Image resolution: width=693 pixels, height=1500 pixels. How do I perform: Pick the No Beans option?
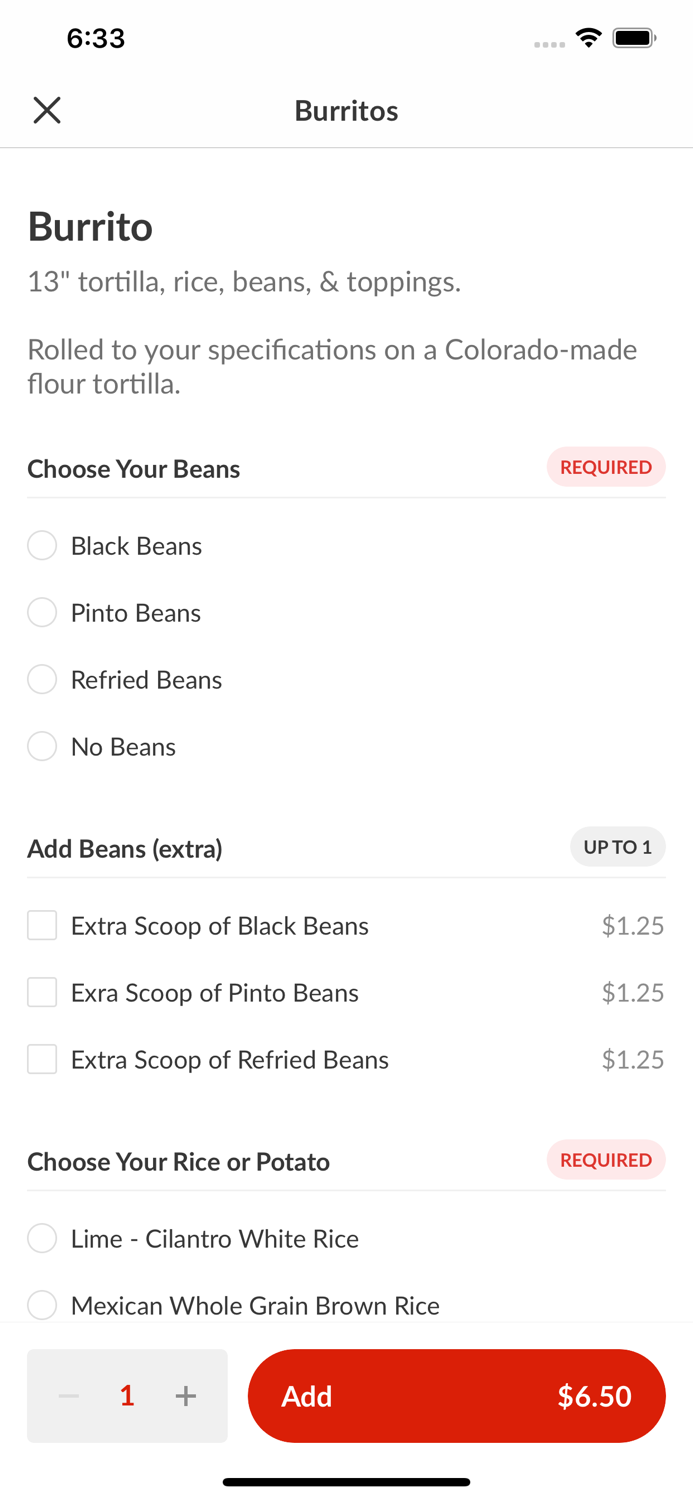42,747
